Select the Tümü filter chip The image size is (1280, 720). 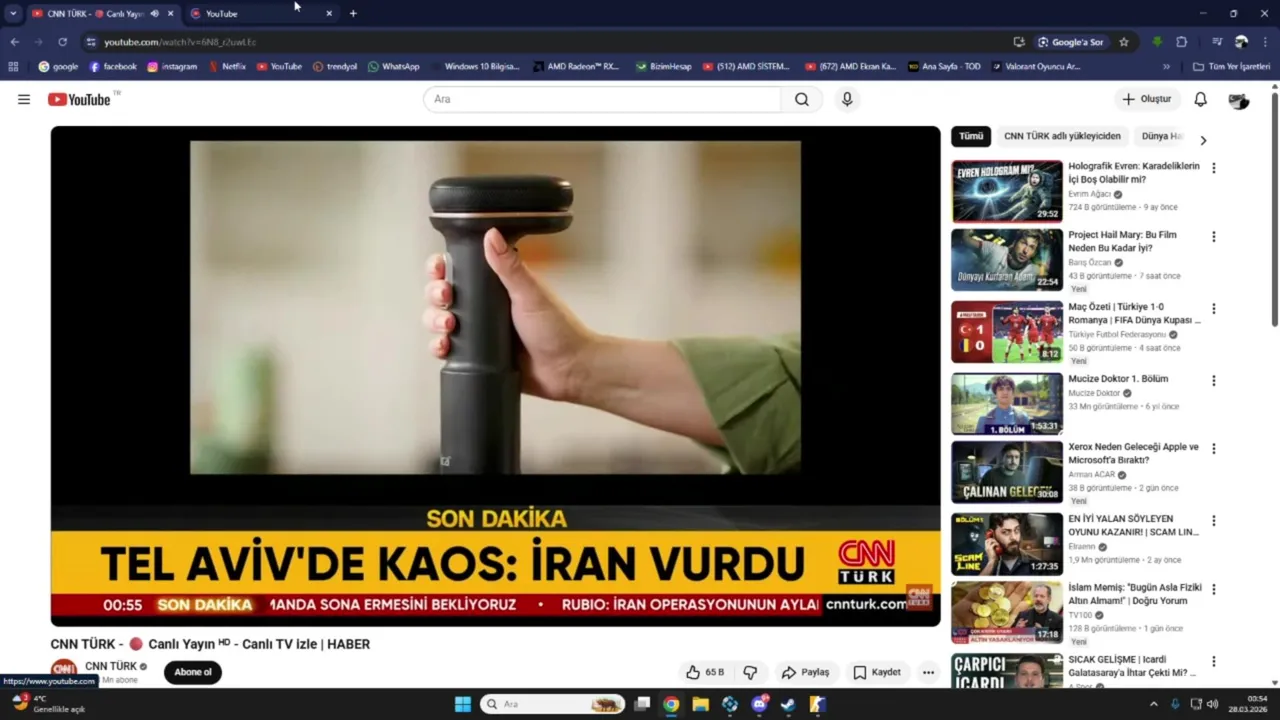pyautogui.click(x=971, y=136)
